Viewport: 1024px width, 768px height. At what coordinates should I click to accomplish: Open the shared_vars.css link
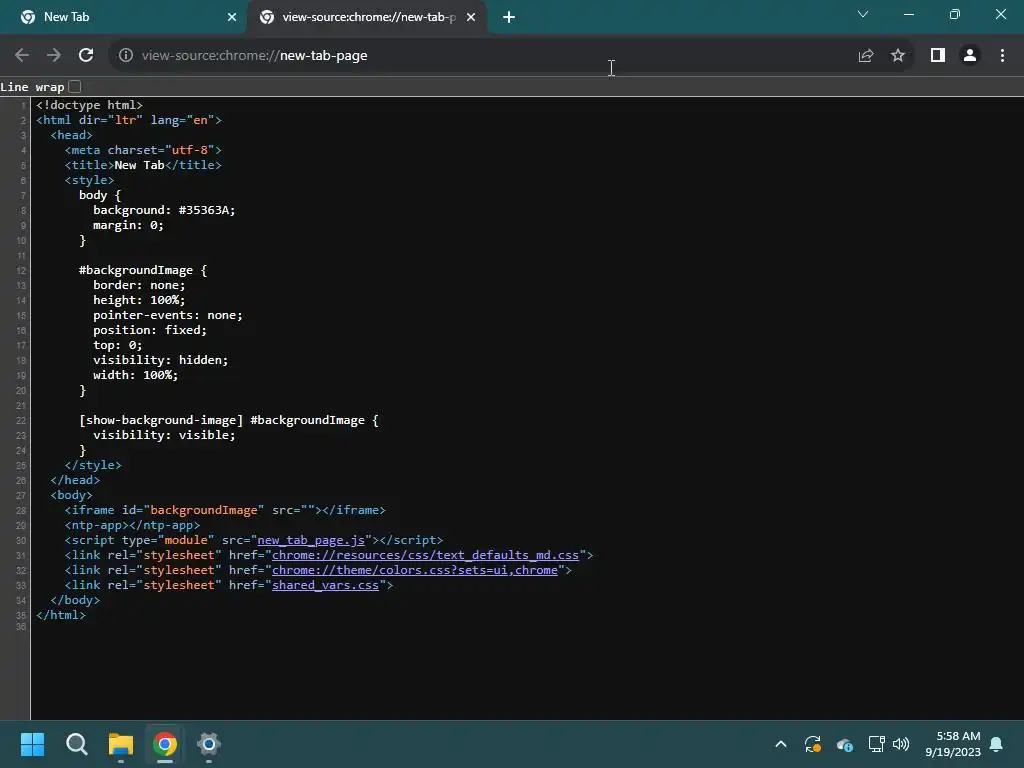pos(325,585)
